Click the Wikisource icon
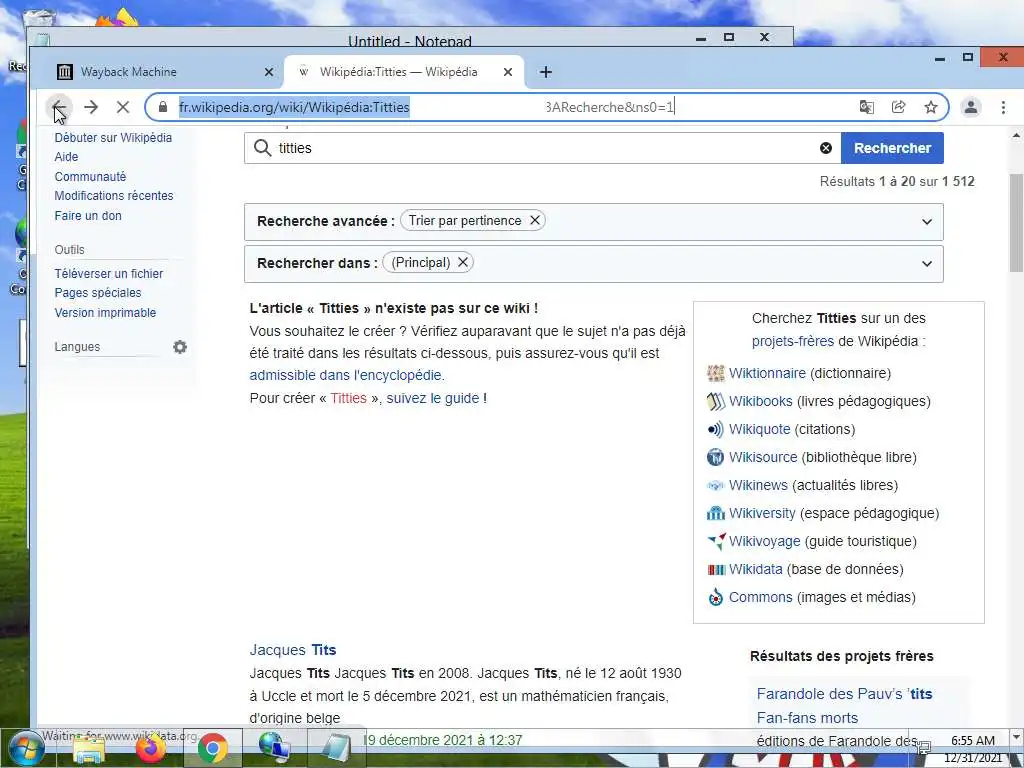The image size is (1024, 768). tap(716, 457)
